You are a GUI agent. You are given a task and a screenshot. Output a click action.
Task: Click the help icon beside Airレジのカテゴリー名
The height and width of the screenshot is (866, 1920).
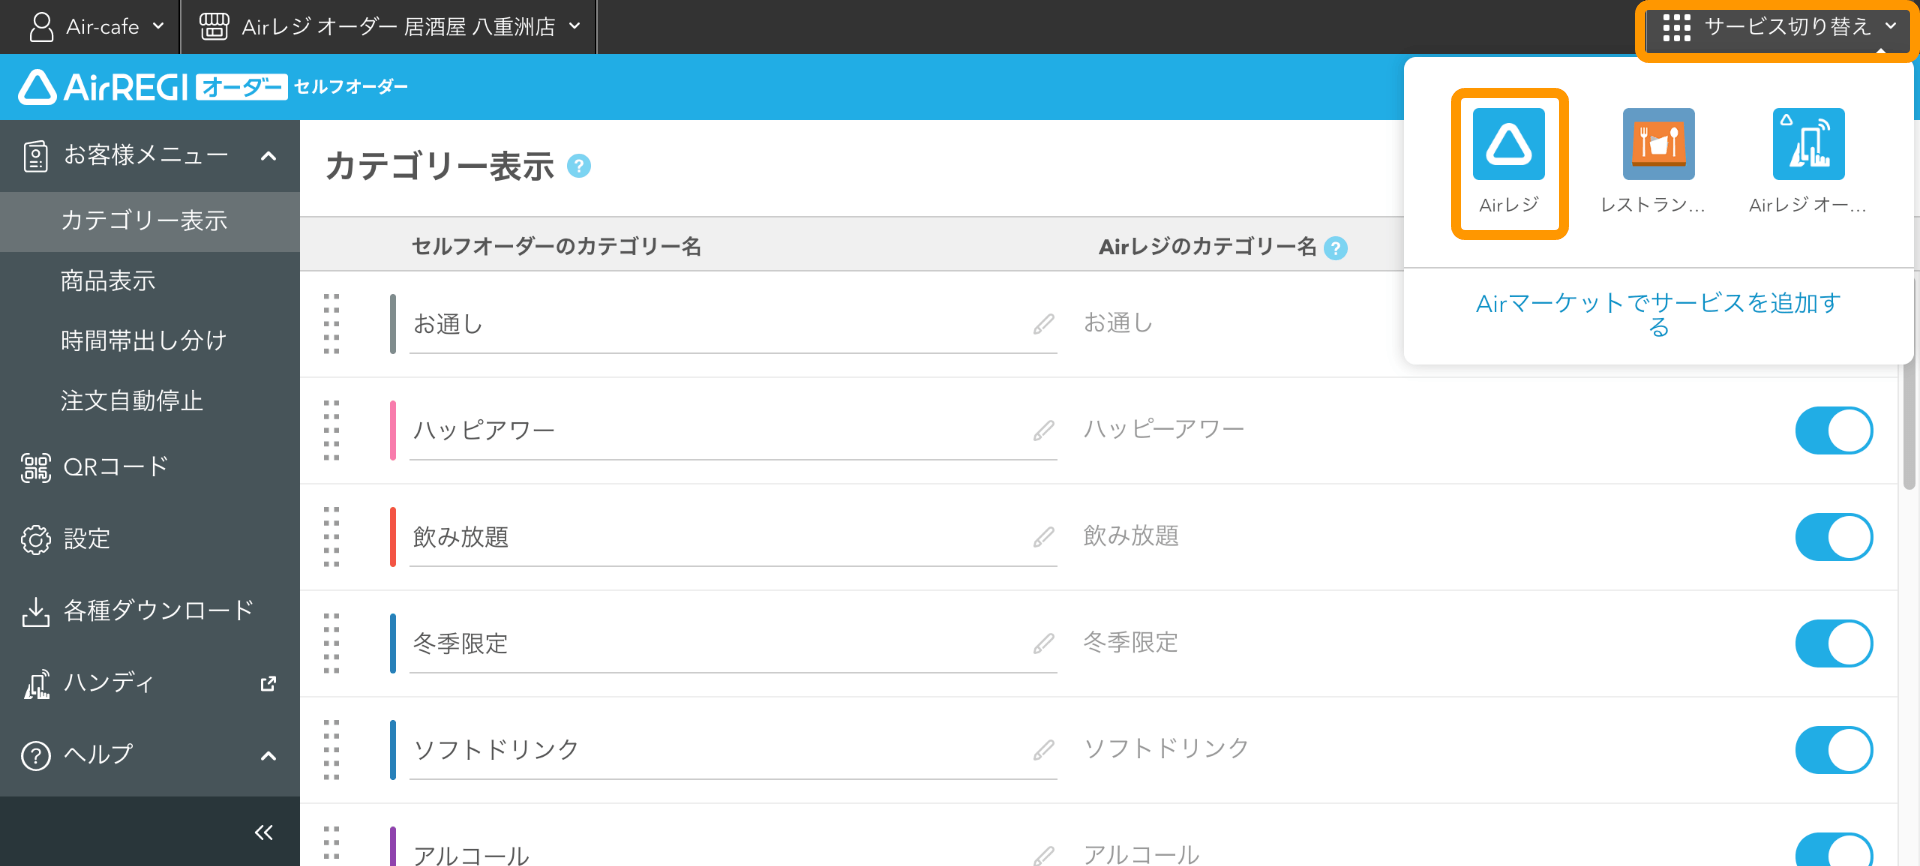click(1335, 248)
